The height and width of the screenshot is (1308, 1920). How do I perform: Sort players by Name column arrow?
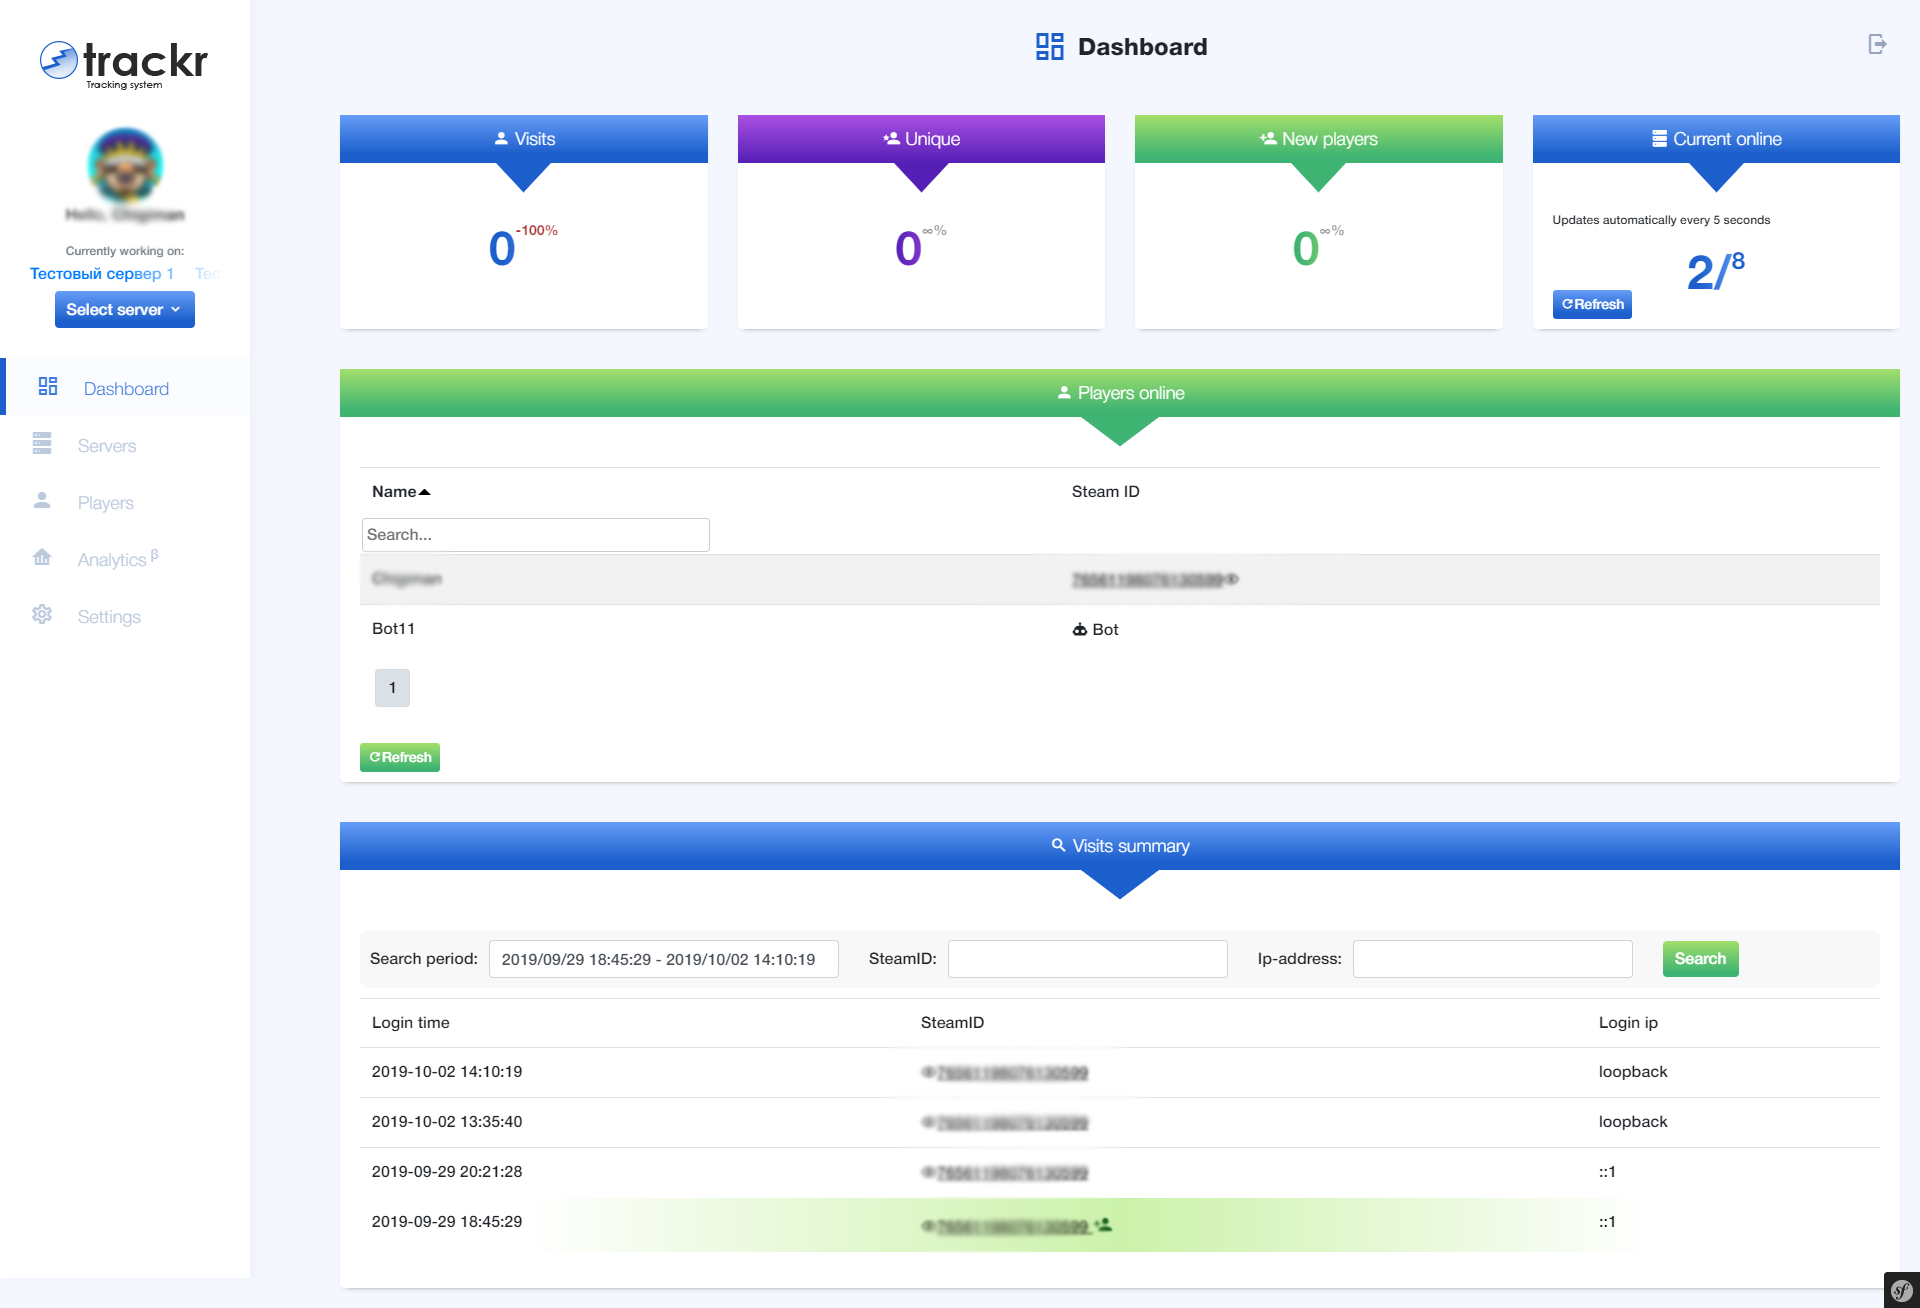point(425,492)
